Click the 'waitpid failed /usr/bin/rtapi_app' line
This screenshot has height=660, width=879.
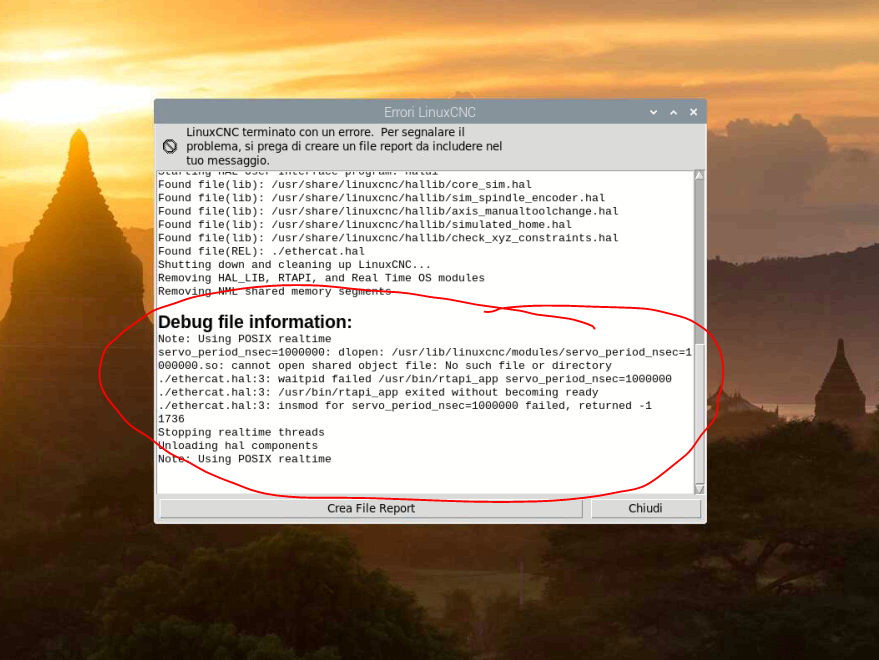[x=415, y=379]
